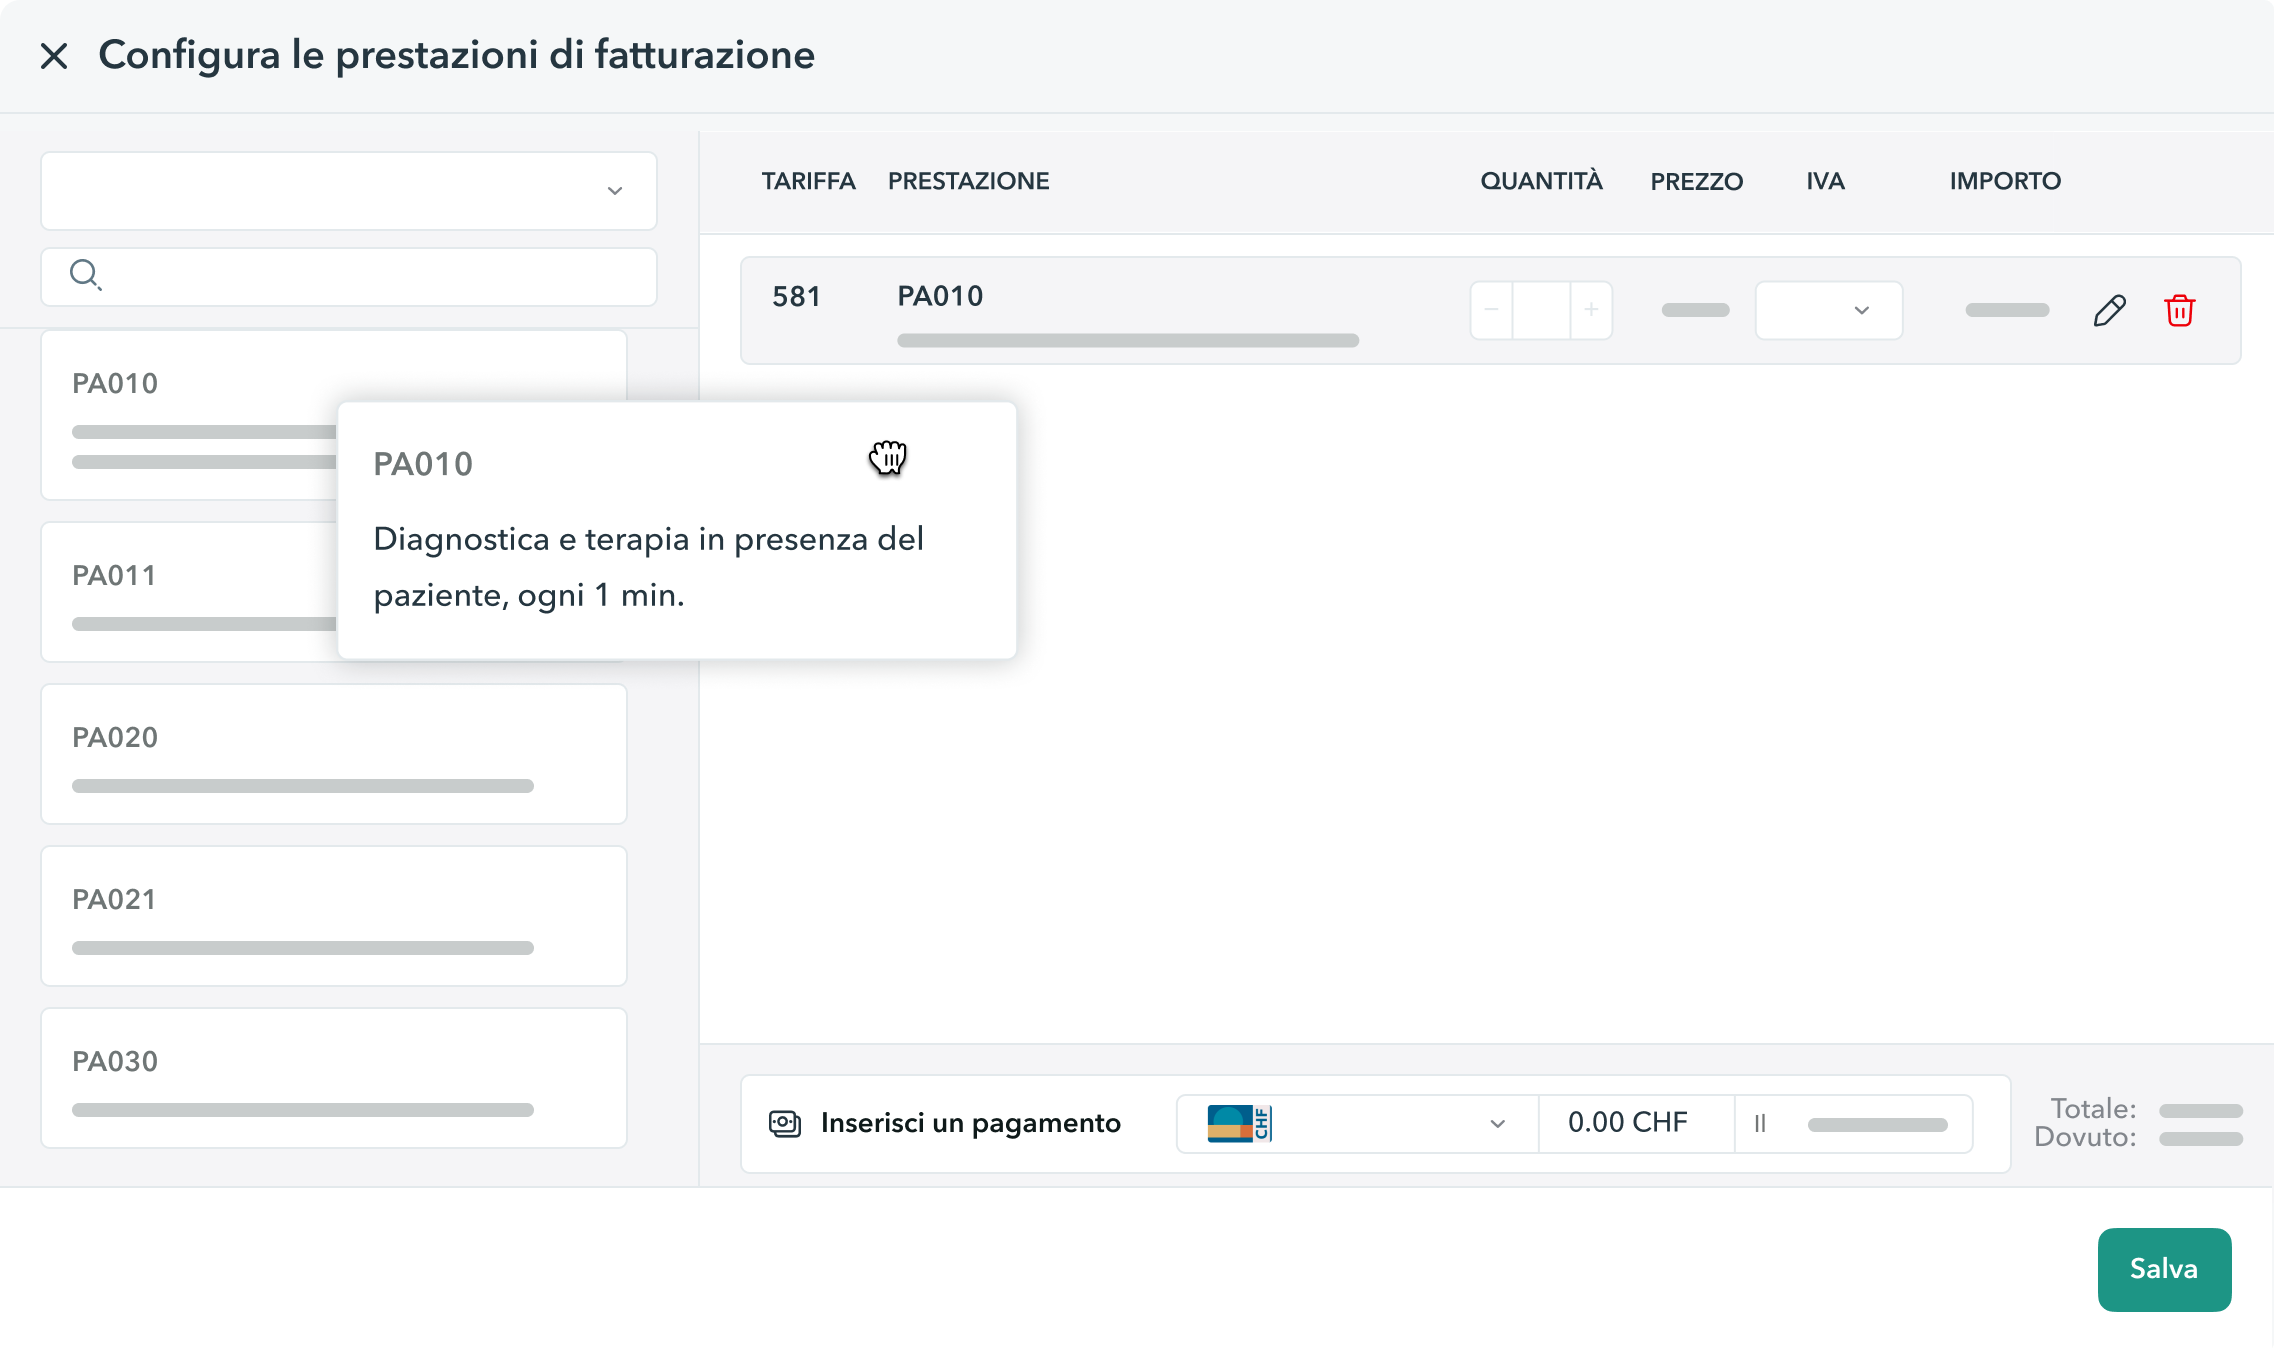Click the IMPORTO column header

pyautogui.click(x=2005, y=181)
